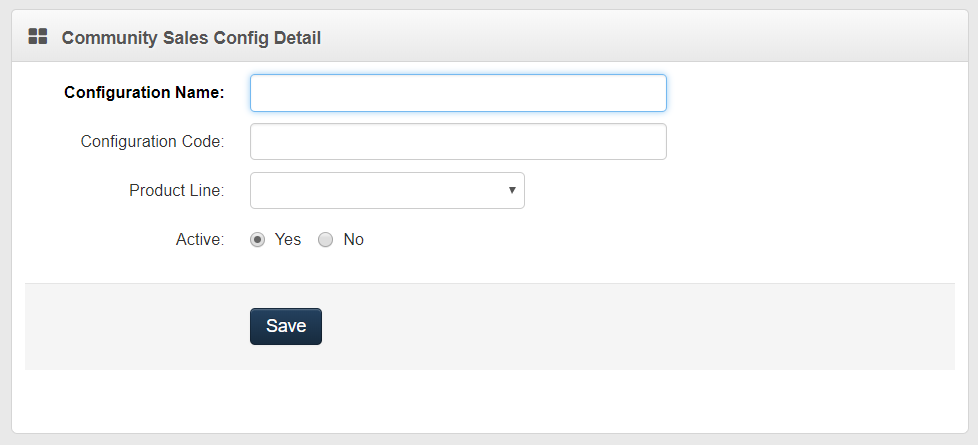Focus the Configuration Name text field
The width and height of the screenshot is (978, 445).
tap(458, 93)
